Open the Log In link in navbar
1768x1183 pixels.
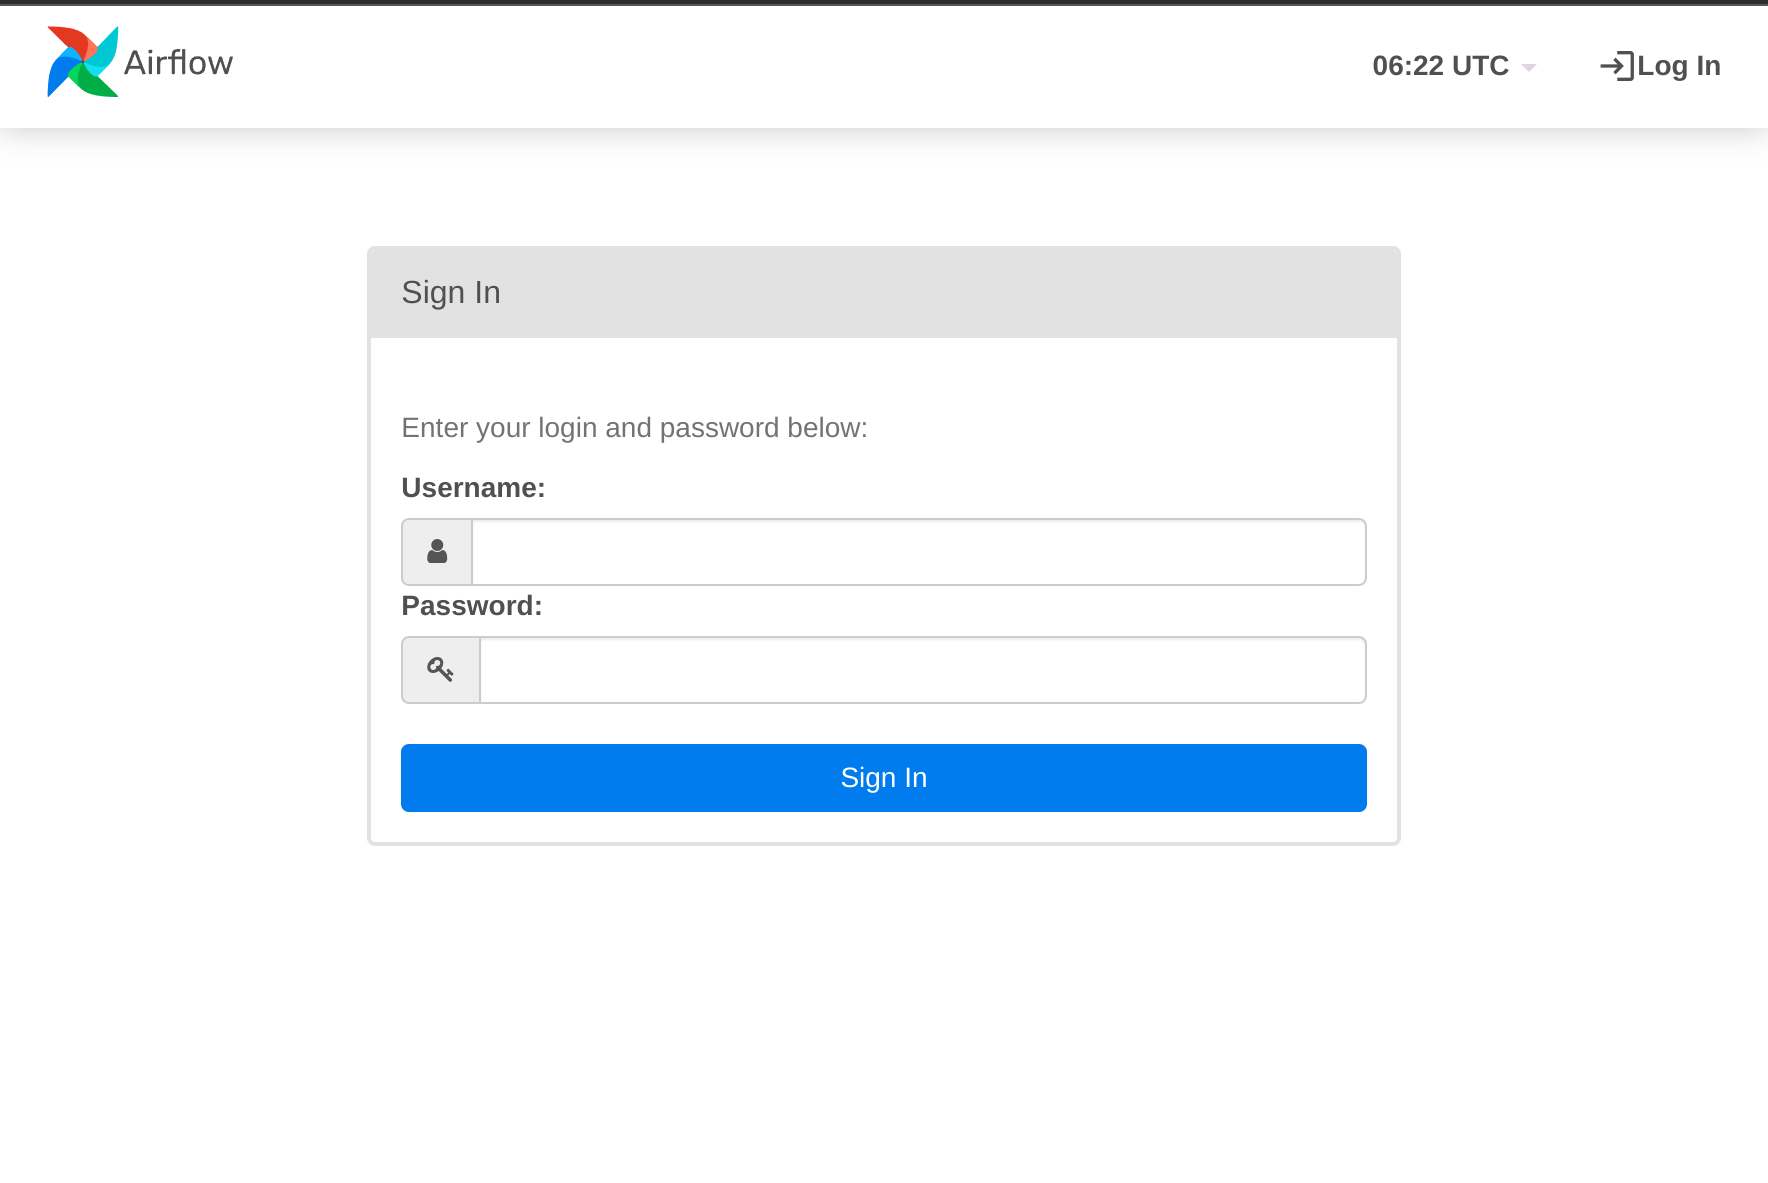[x=1678, y=66]
